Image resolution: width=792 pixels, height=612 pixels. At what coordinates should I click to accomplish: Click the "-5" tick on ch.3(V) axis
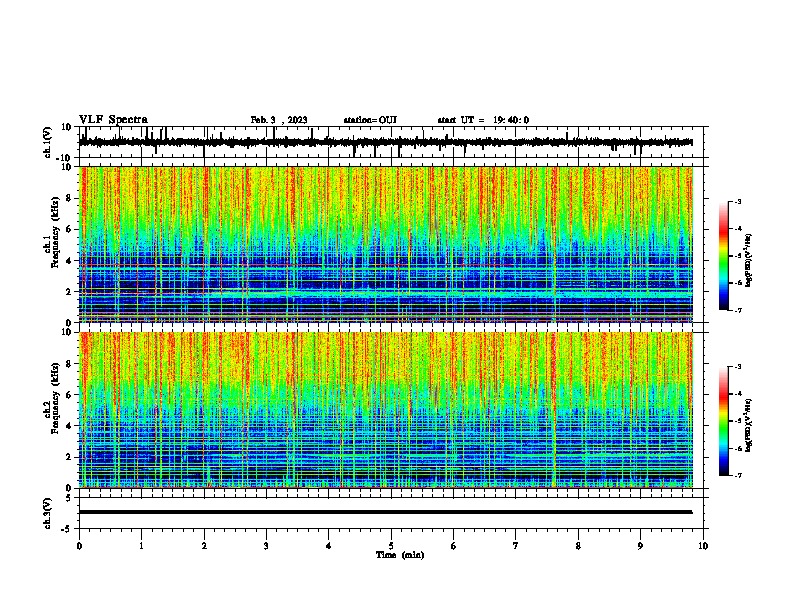(67, 529)
